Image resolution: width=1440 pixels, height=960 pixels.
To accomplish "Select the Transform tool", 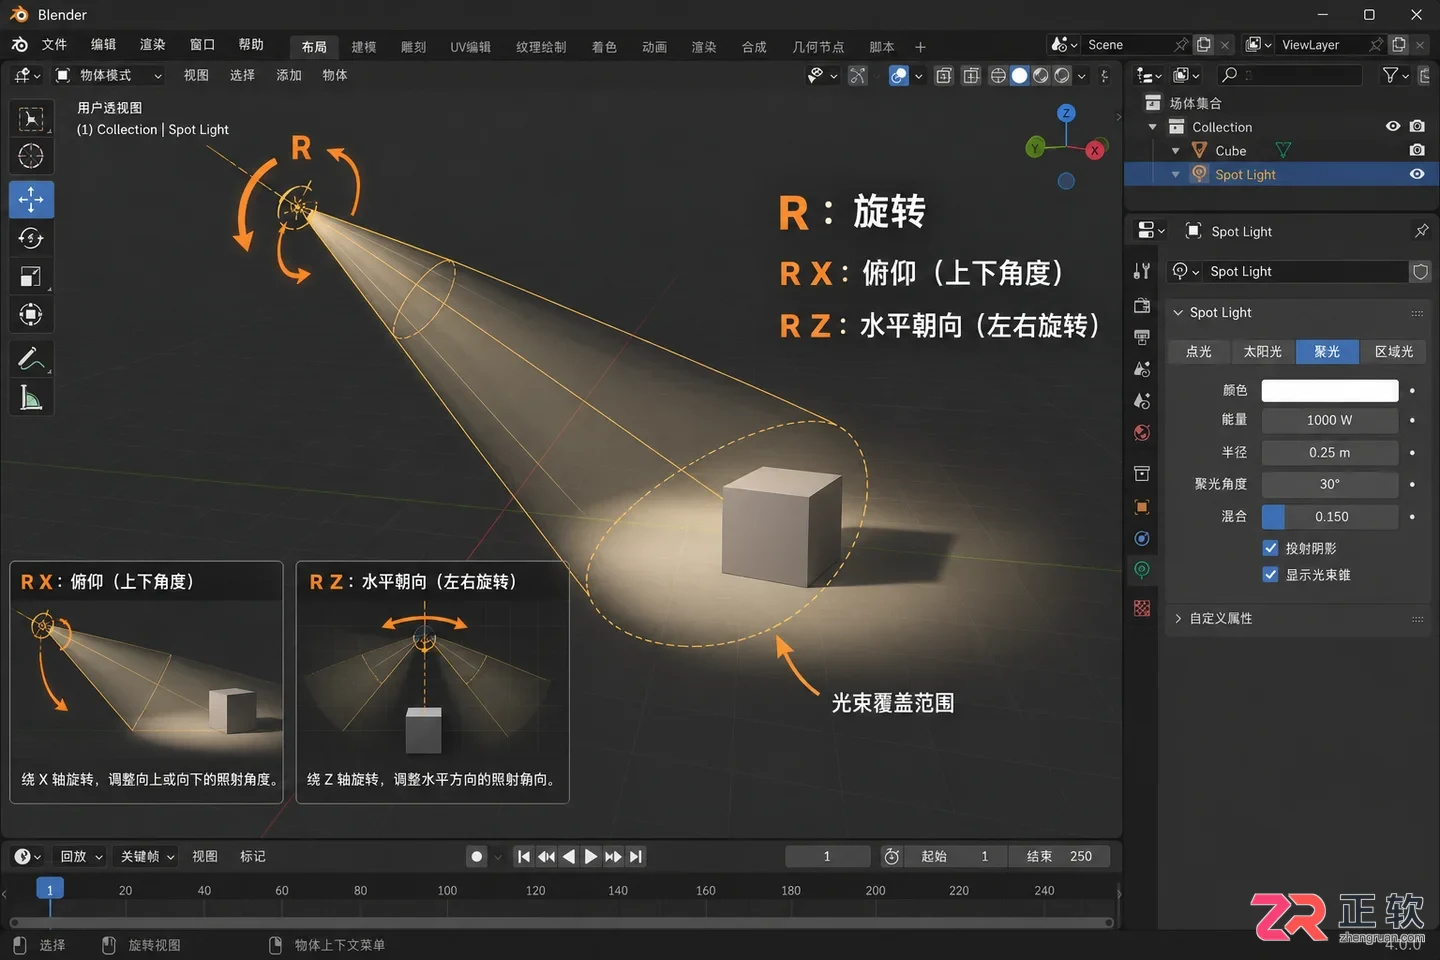I will (31, 315).
